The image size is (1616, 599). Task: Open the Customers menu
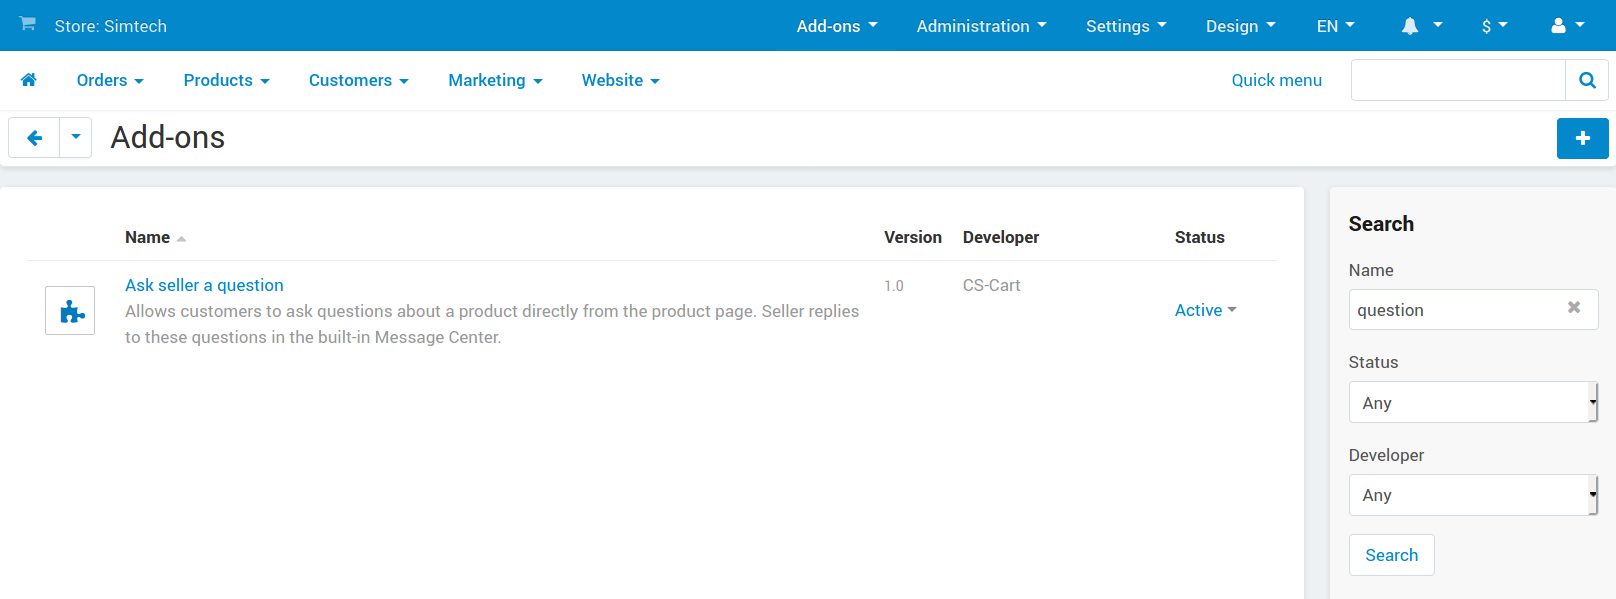[358, 80]
